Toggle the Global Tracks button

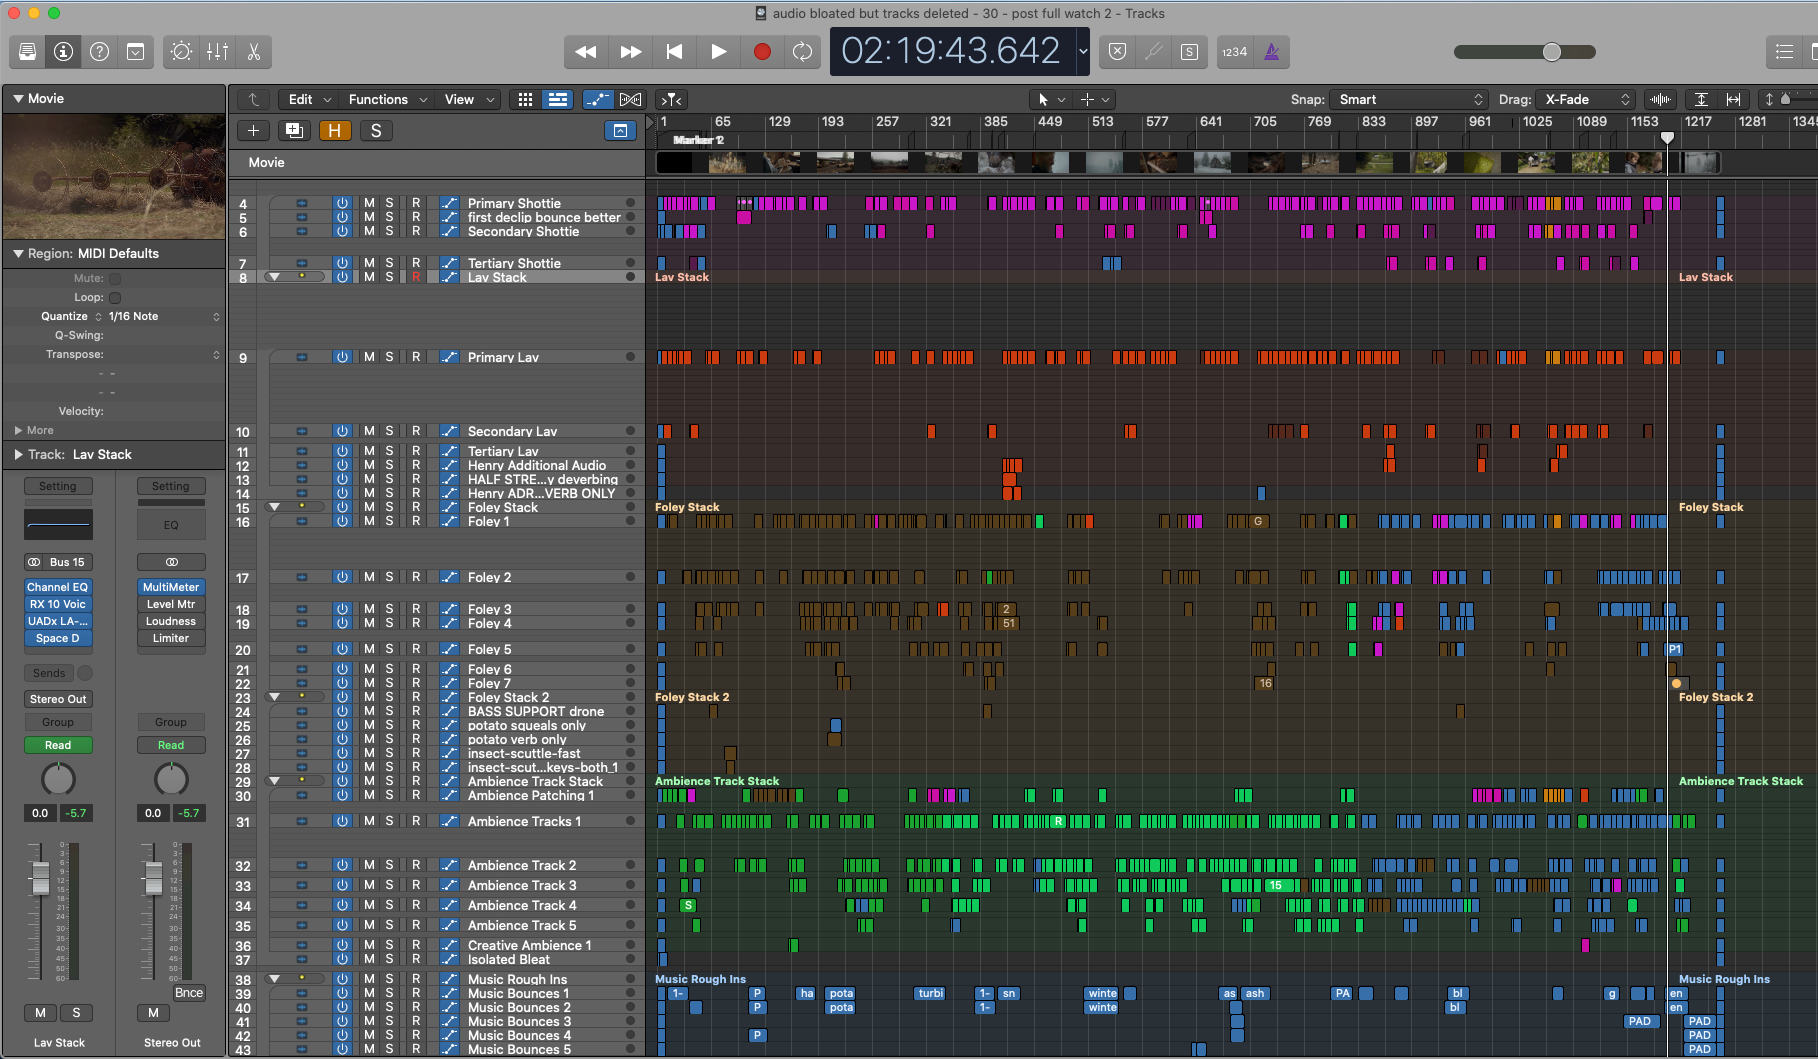[620, 131]
